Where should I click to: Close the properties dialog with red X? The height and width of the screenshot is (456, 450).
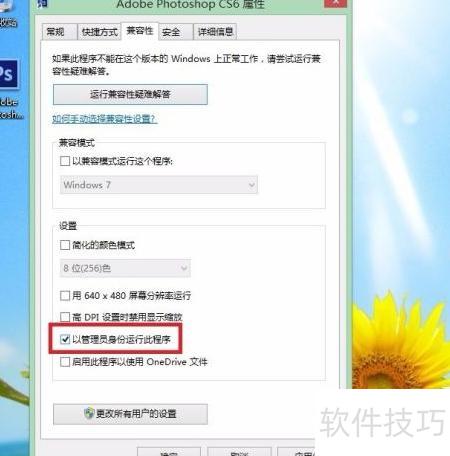pyautogui.click(x=335, y=3)
